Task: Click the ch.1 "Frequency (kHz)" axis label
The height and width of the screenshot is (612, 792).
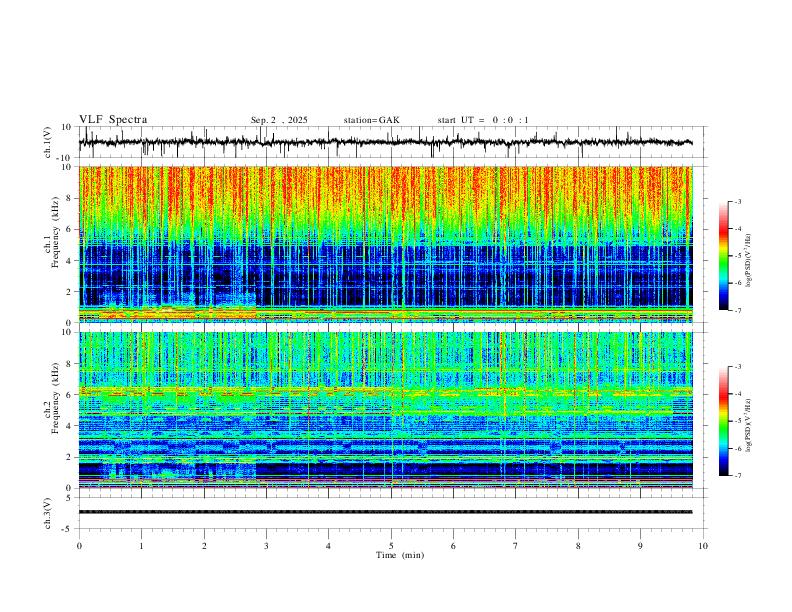Action: coord(55,232)
